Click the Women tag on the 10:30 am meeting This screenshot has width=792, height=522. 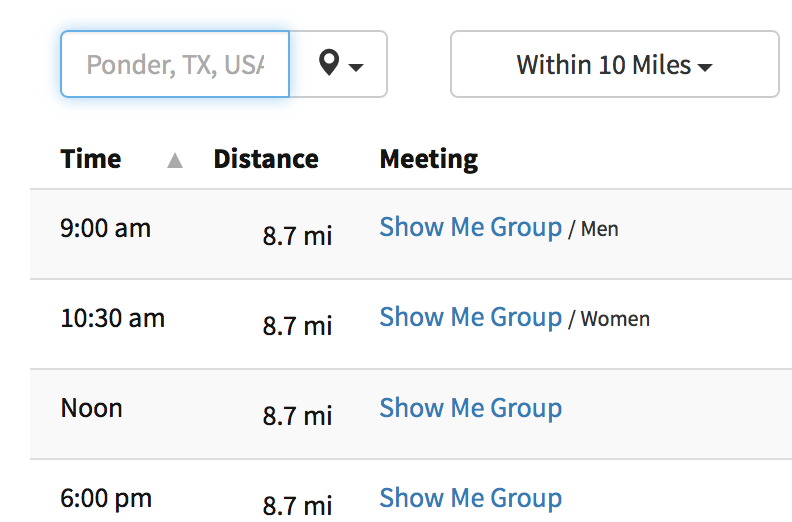coord(614,320)
